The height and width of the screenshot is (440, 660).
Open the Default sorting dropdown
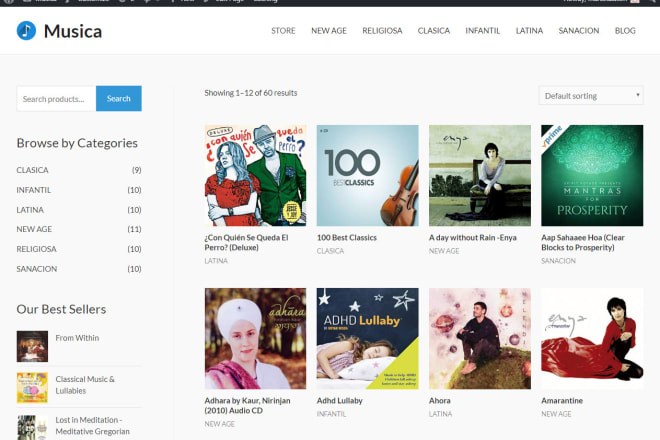coord(591,96)
